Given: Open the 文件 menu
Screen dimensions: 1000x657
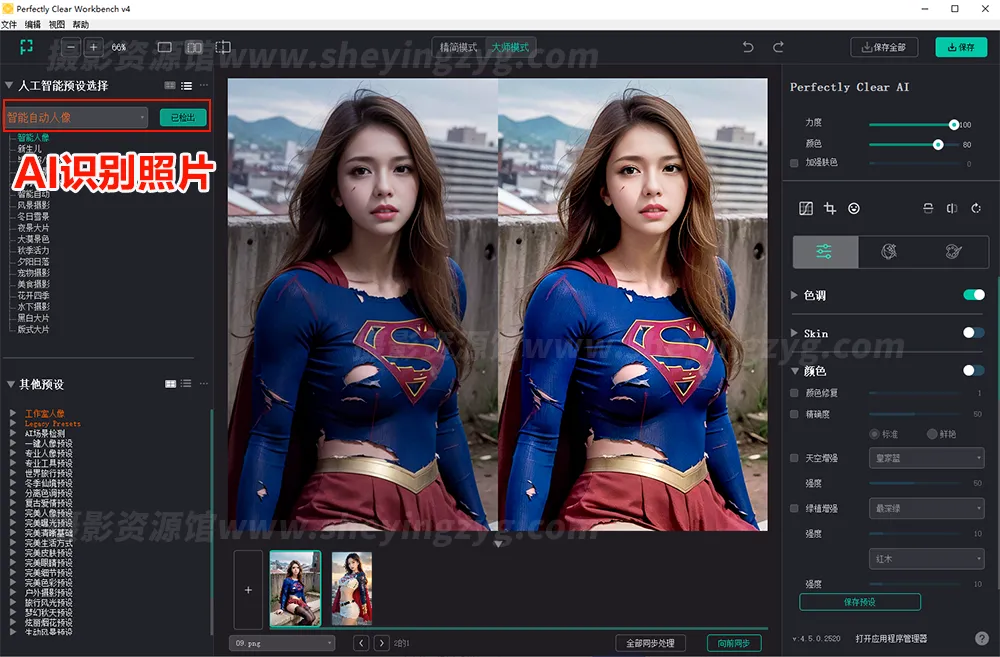Looking at the screenshot, I should [9, 25].
